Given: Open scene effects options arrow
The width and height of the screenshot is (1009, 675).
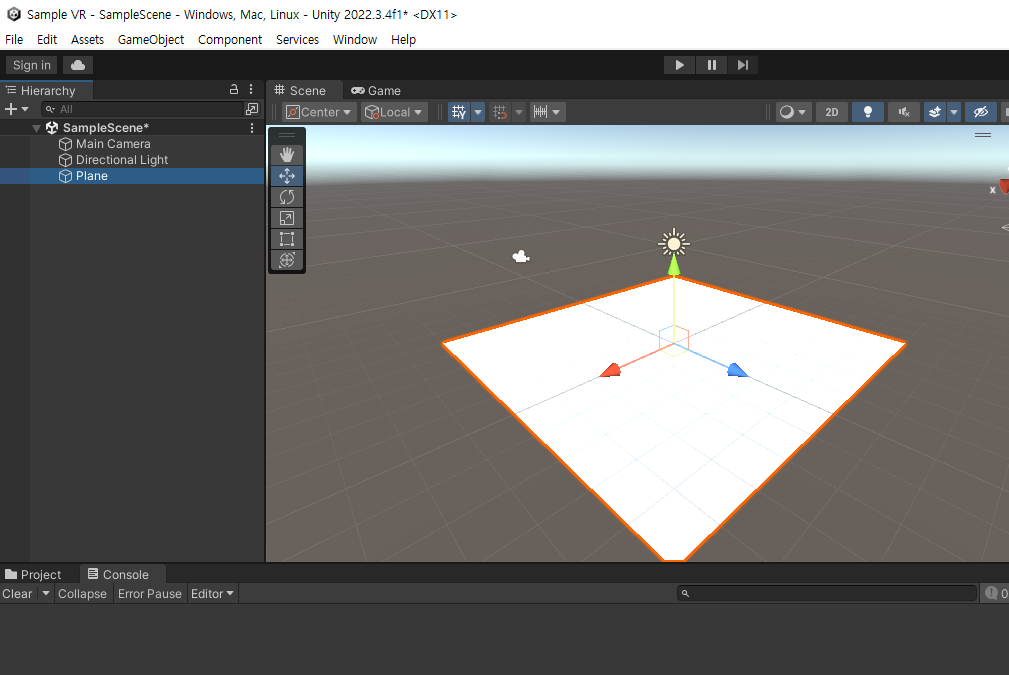Looking at the screenshot, I should pos(954,112).
